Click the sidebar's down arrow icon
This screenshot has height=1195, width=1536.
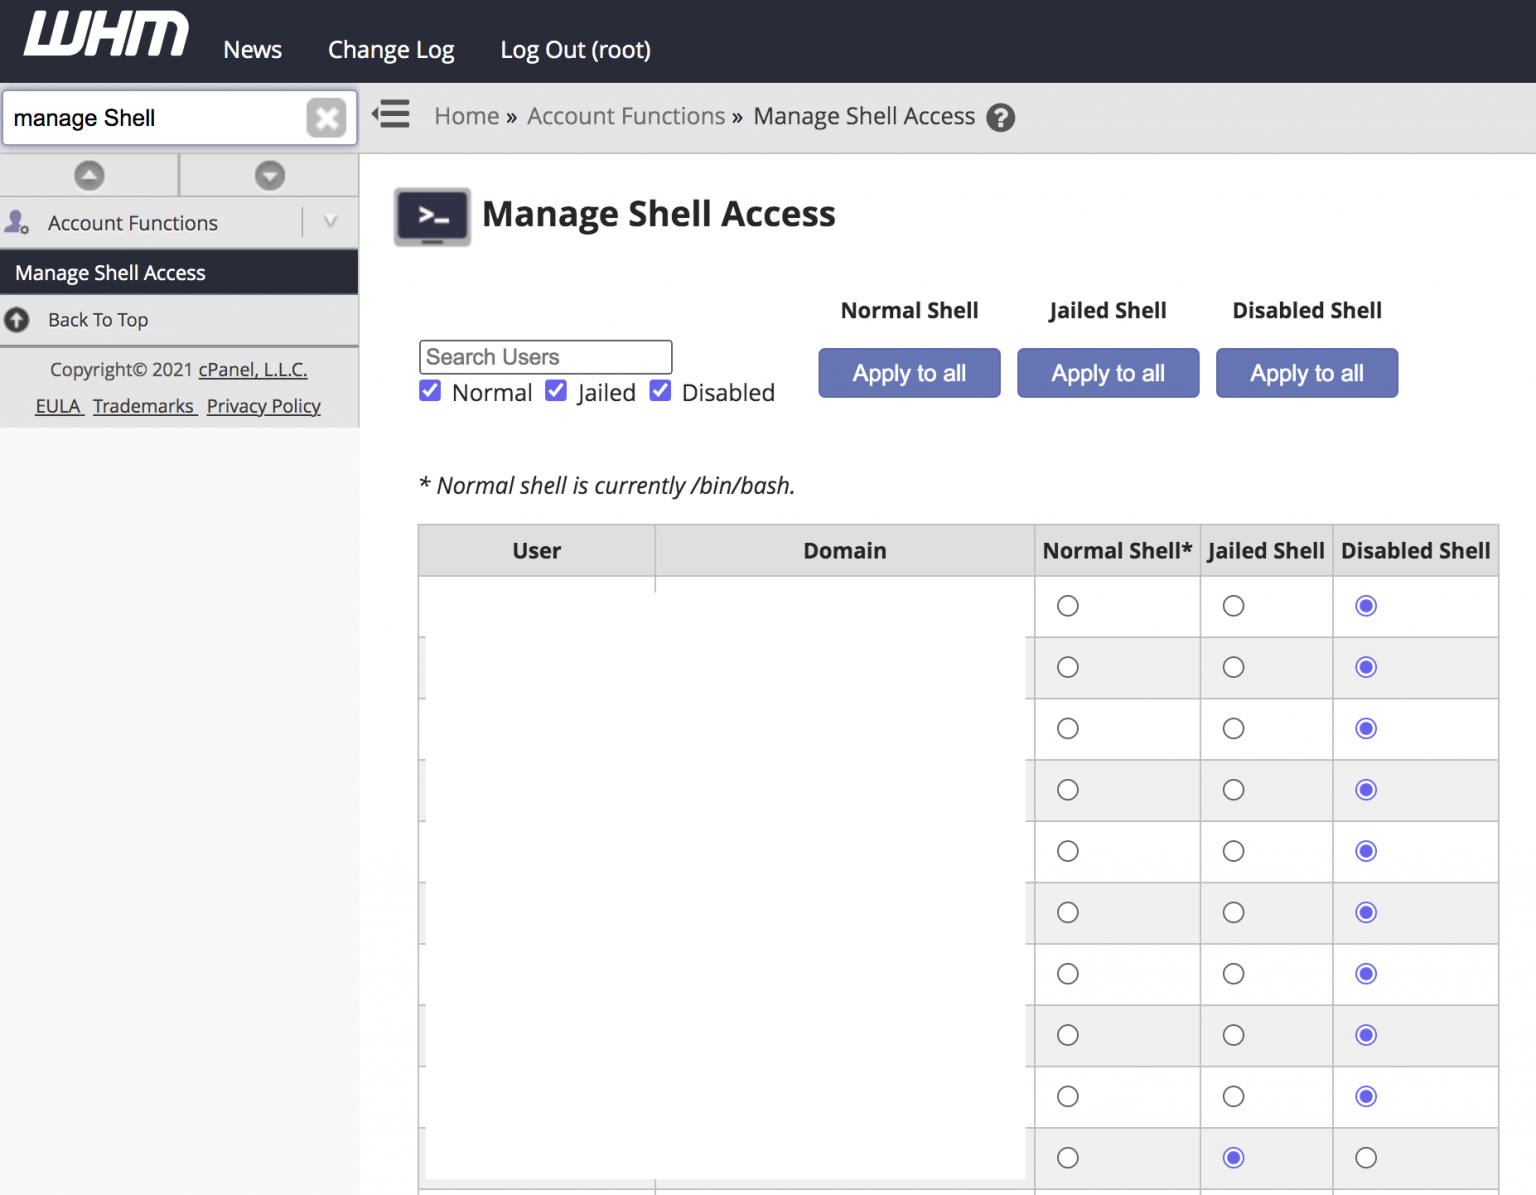(270, 175)
